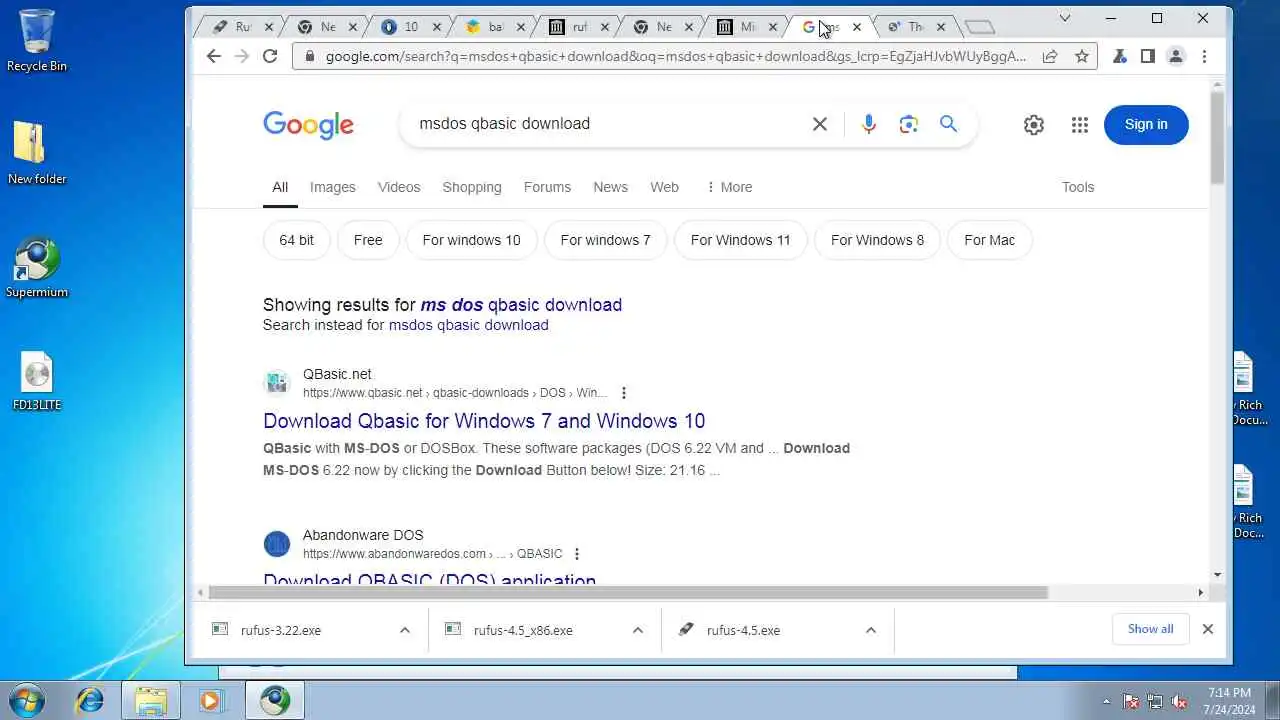Go back to the previous page
Screen dimensions: 1280x720
point(213,57)
